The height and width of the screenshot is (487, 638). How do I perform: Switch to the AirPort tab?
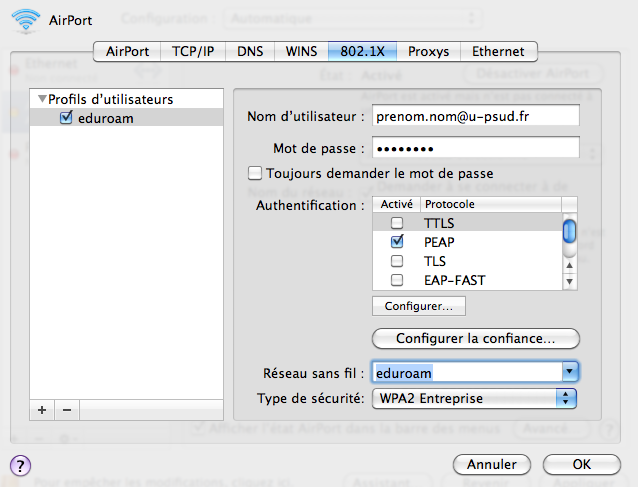(127, 52)
